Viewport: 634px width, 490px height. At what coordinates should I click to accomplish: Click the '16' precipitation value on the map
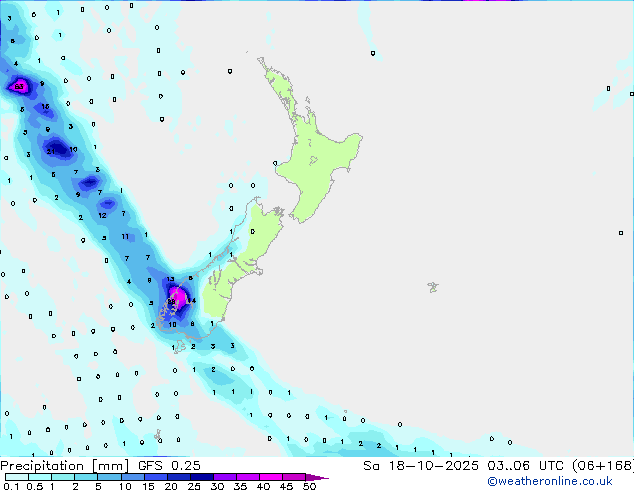[45, 106]
